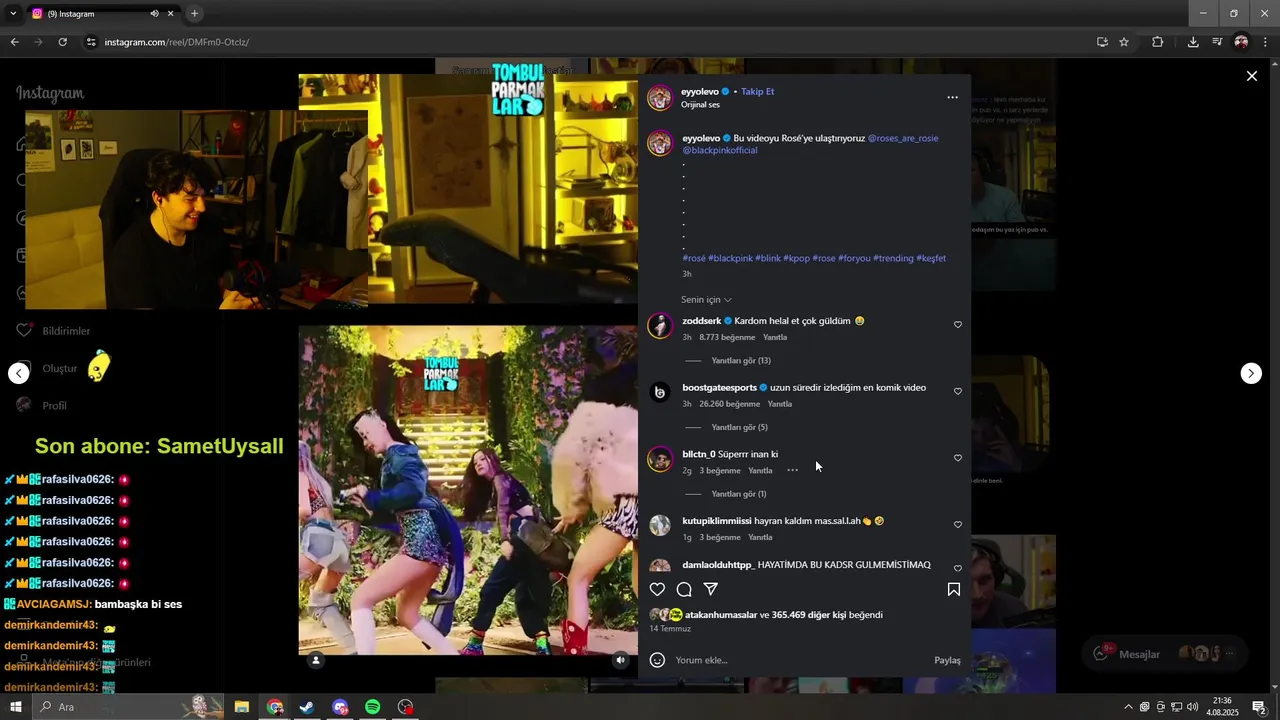Open the @blackpinkofficial mention
This screenshot has height=720, width=1280.
720,150
